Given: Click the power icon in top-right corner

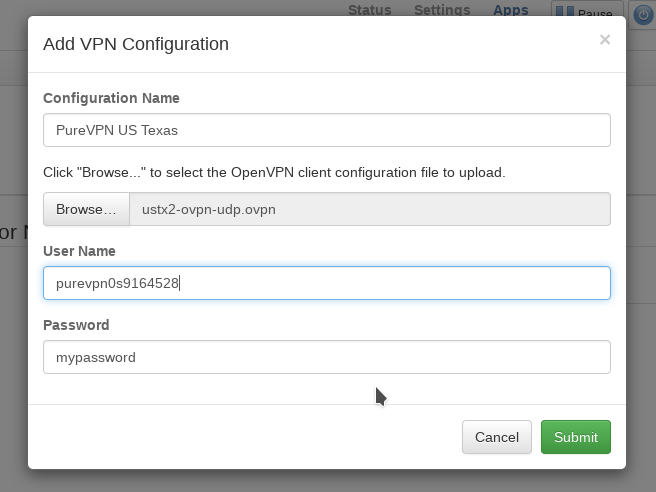Looking at the screenshot, I should (x=644, y=14).
